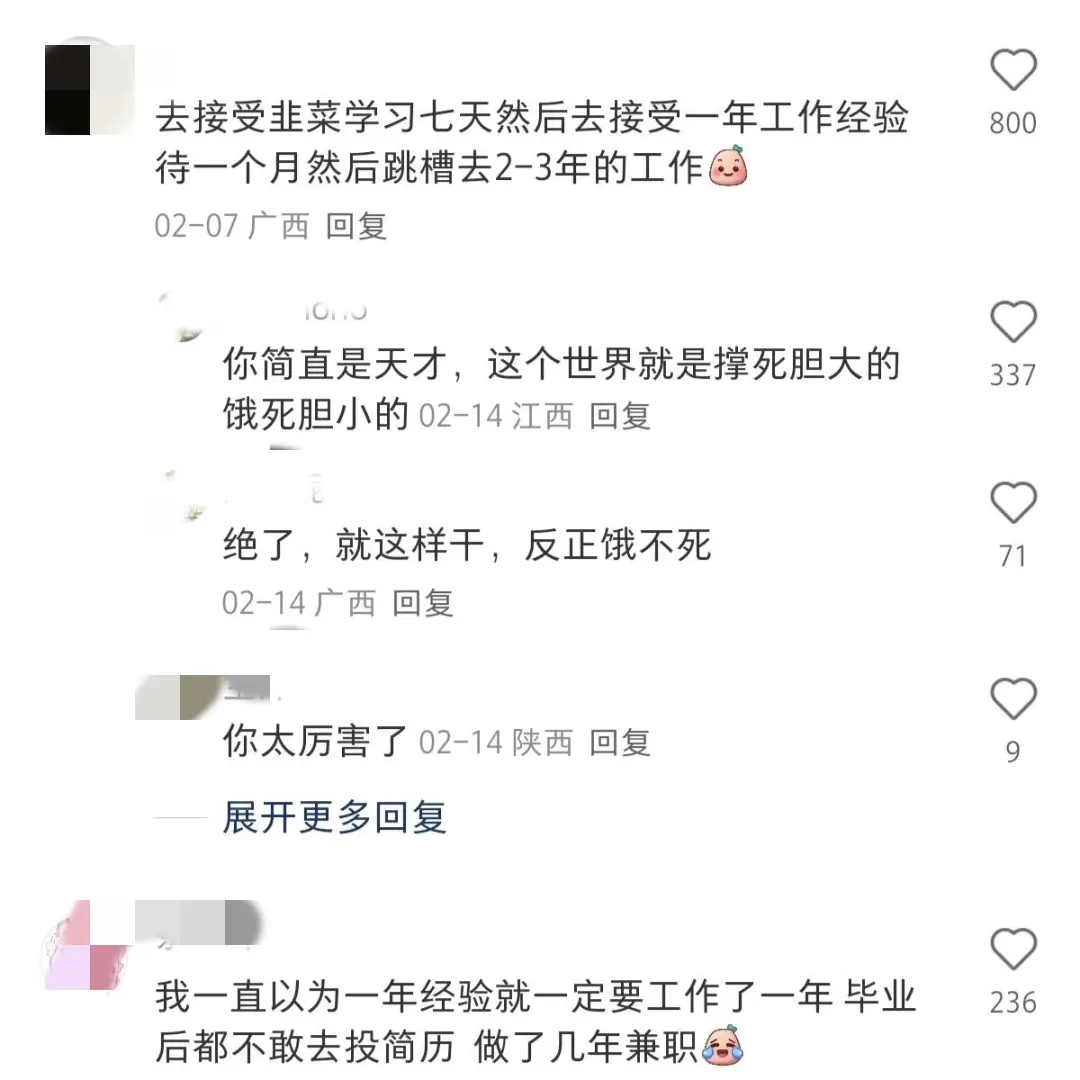Reply to the 绝了 comment from 广西

click(422, 603)
